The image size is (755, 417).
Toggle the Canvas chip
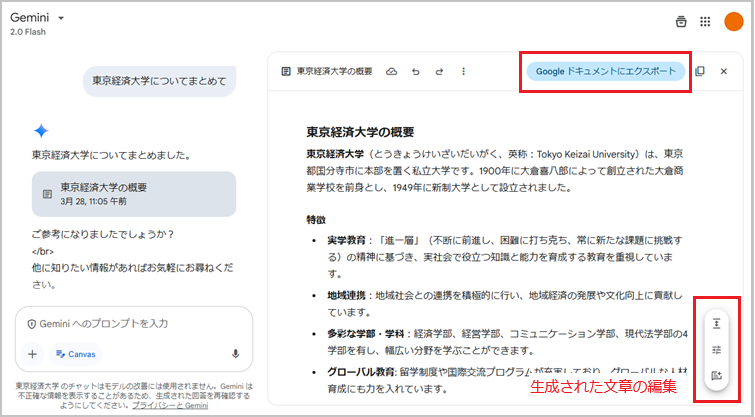coord(76,354)
